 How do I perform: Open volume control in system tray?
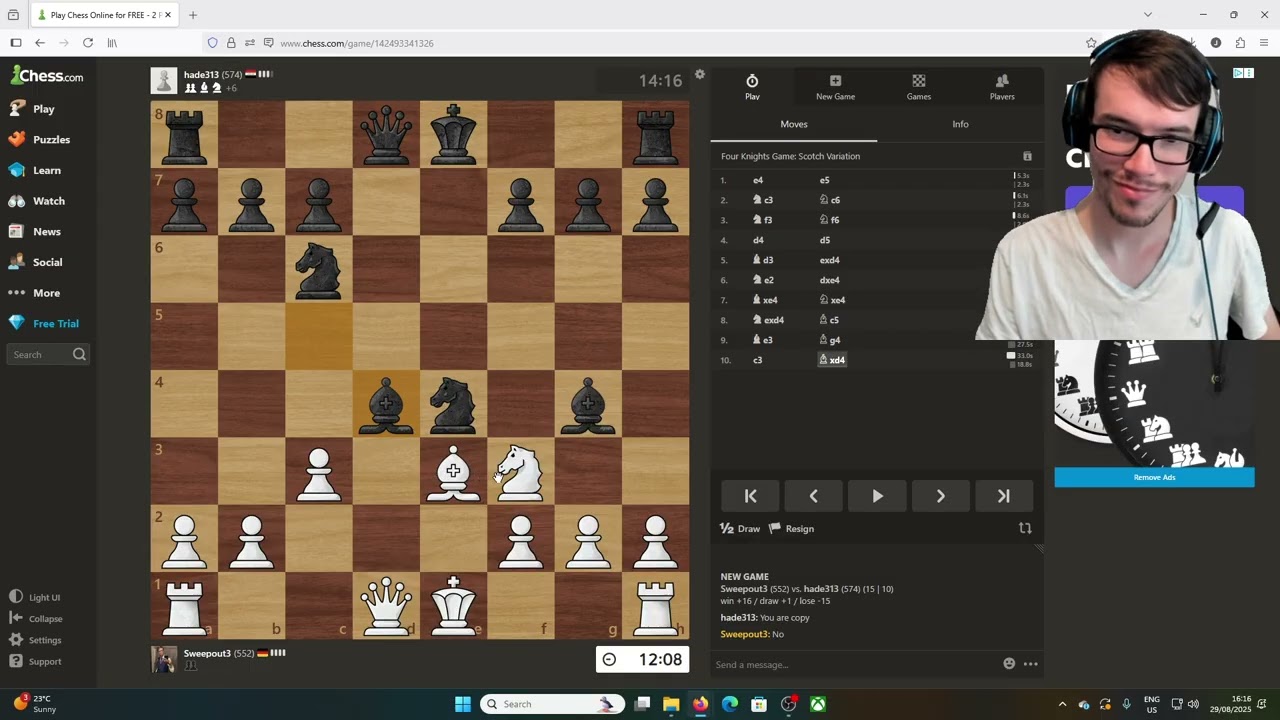click(x=1193, y=704)
